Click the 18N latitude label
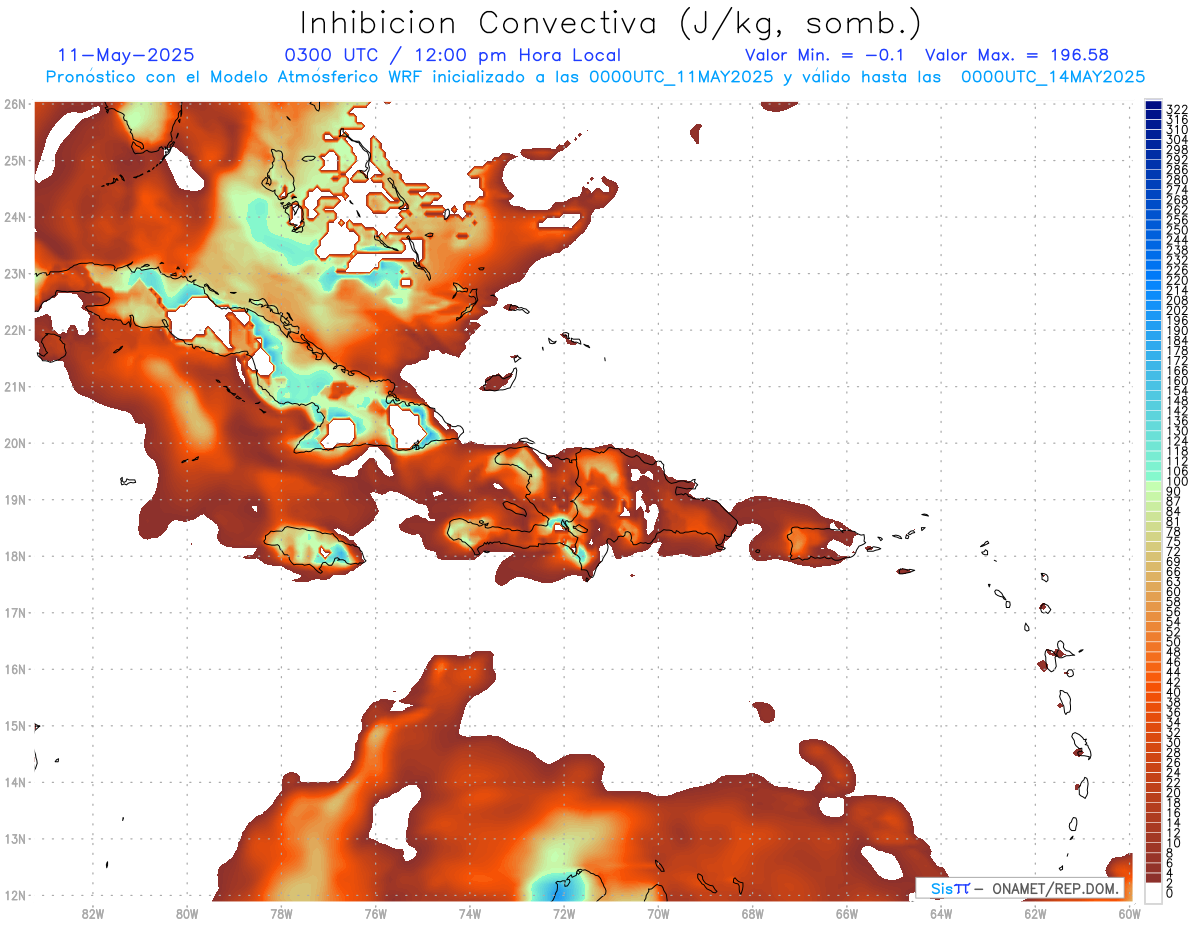Viewport: 1200px width, 927px height. click(15, 556)
